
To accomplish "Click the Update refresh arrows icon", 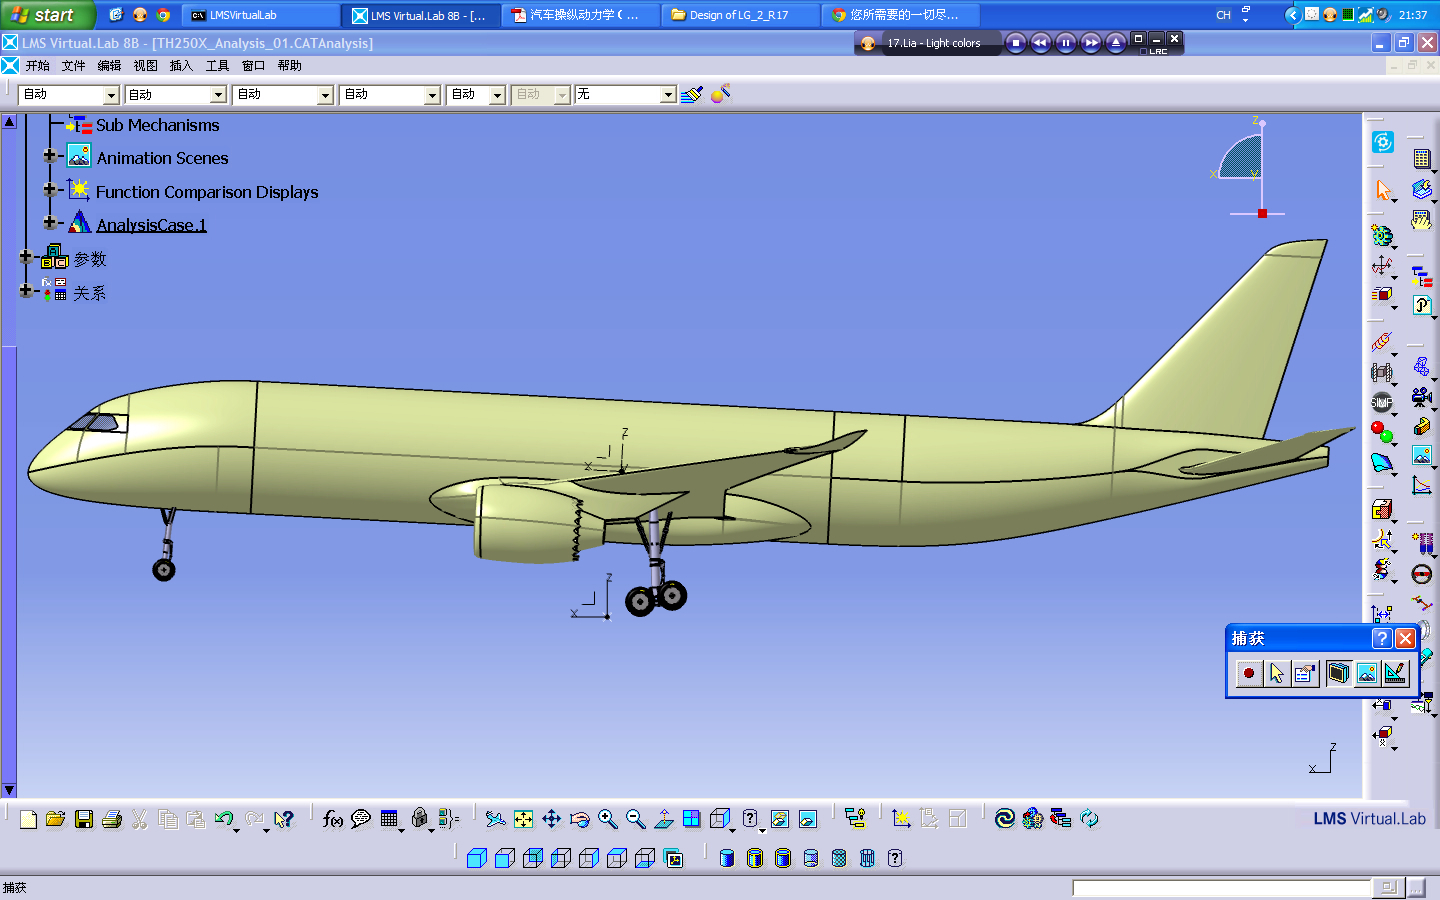I will coord(1089,819).
